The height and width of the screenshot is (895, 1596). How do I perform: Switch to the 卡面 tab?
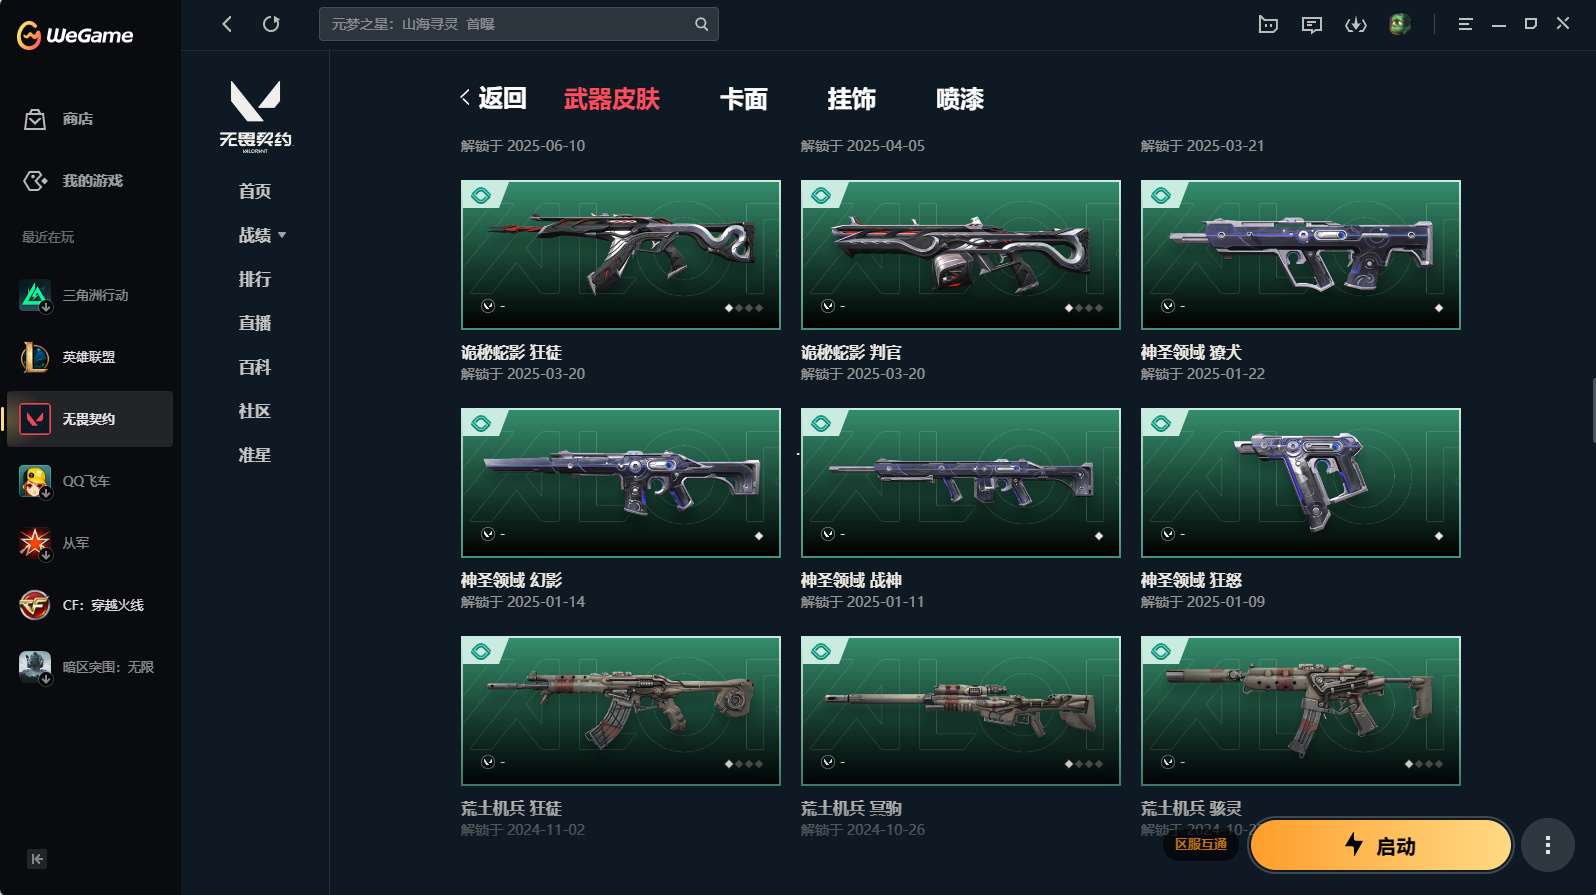click(x=744, y=99)
